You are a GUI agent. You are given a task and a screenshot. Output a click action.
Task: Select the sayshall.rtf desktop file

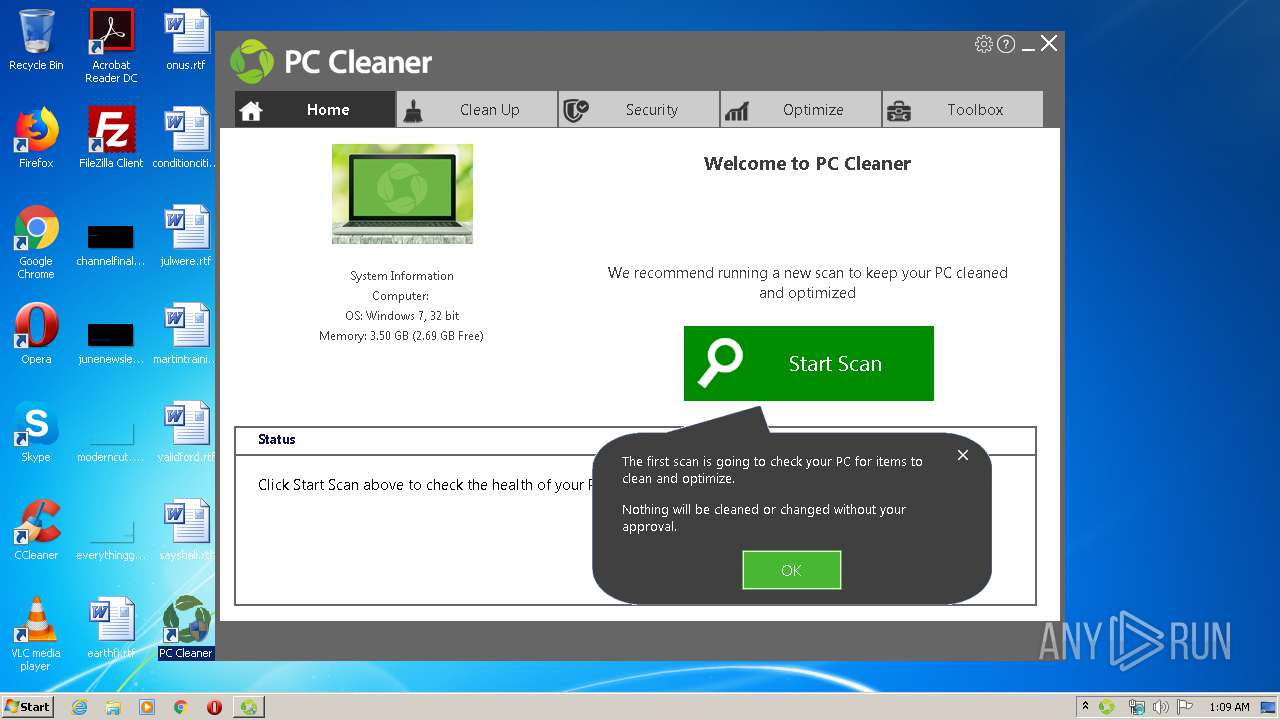point(186,530)
